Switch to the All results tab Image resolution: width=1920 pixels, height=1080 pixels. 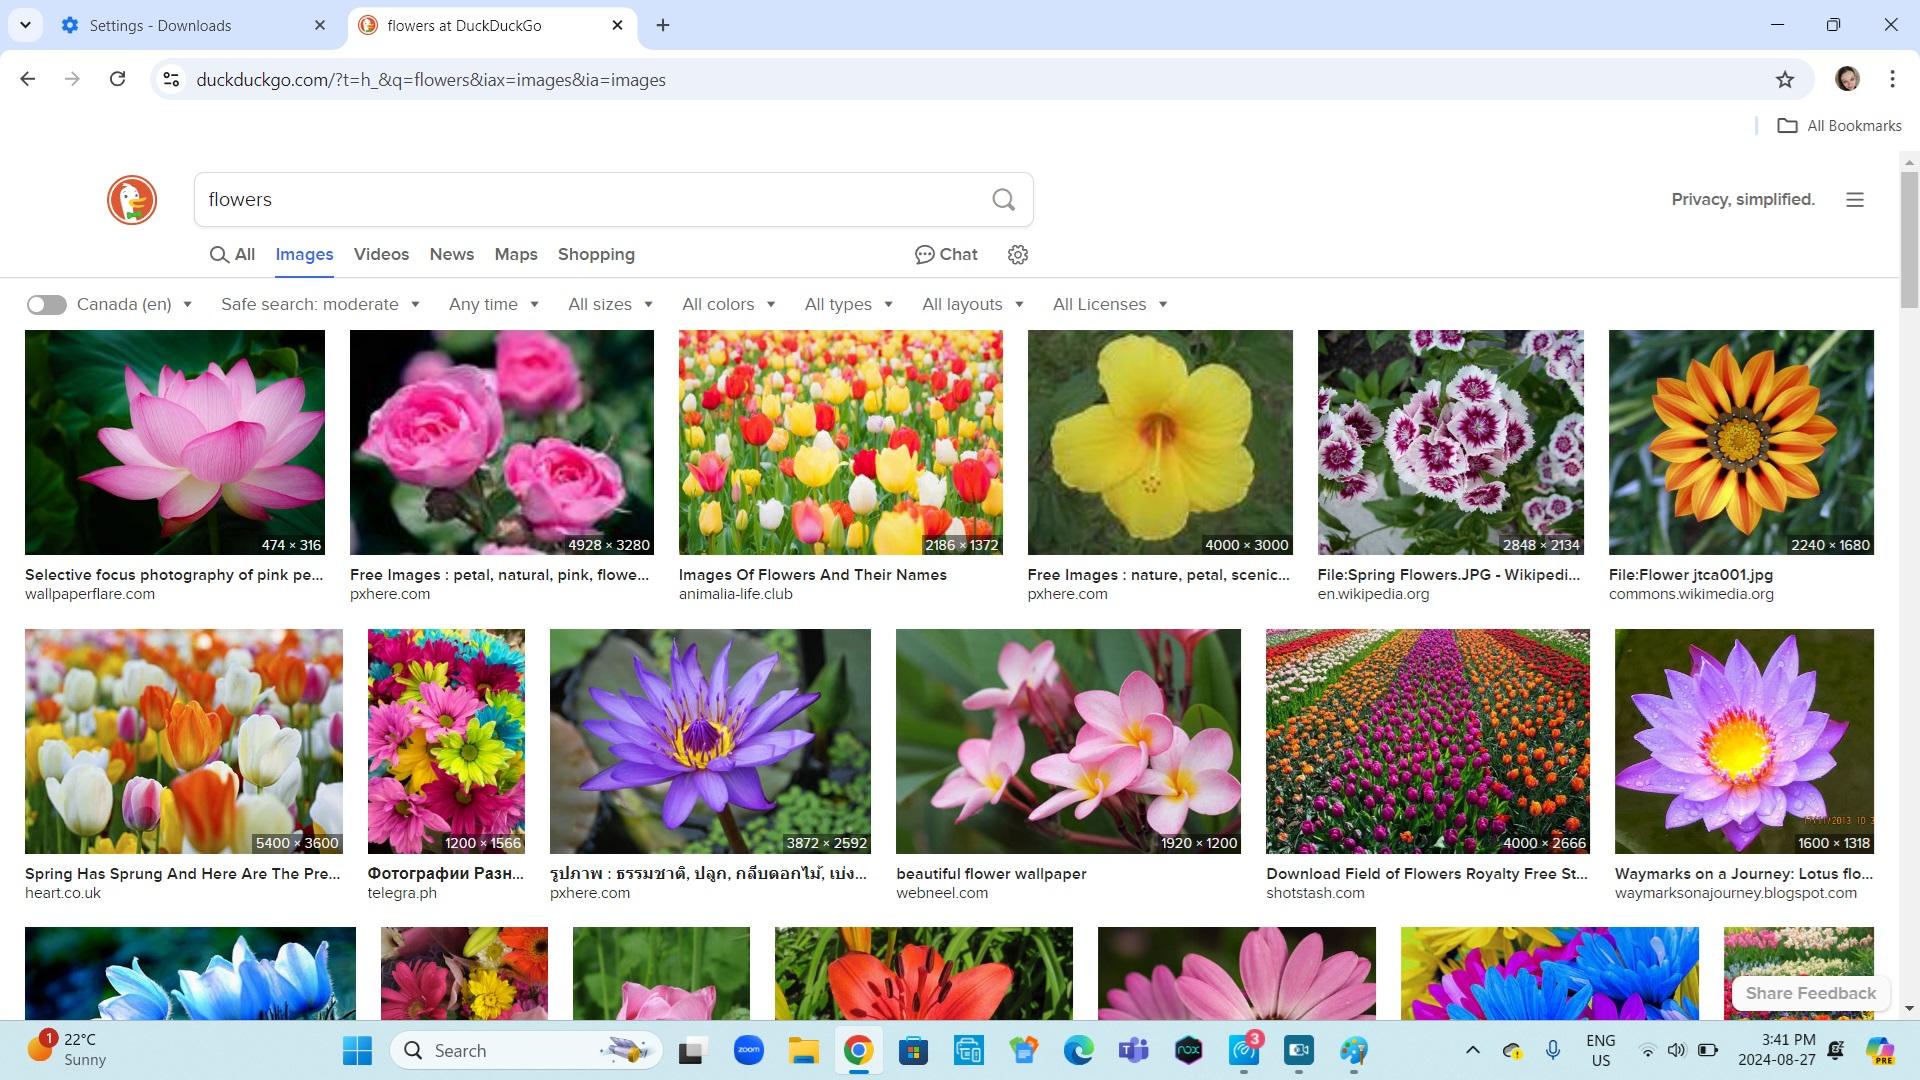pos(232,255)
